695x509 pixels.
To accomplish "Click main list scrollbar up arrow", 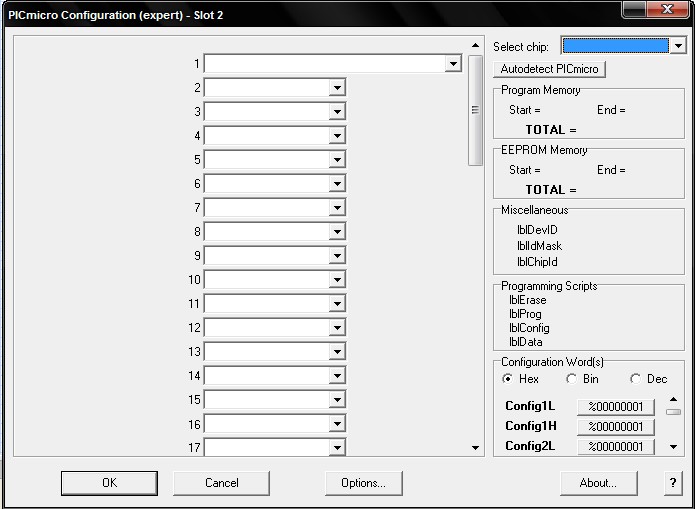I will coord(475,45).
